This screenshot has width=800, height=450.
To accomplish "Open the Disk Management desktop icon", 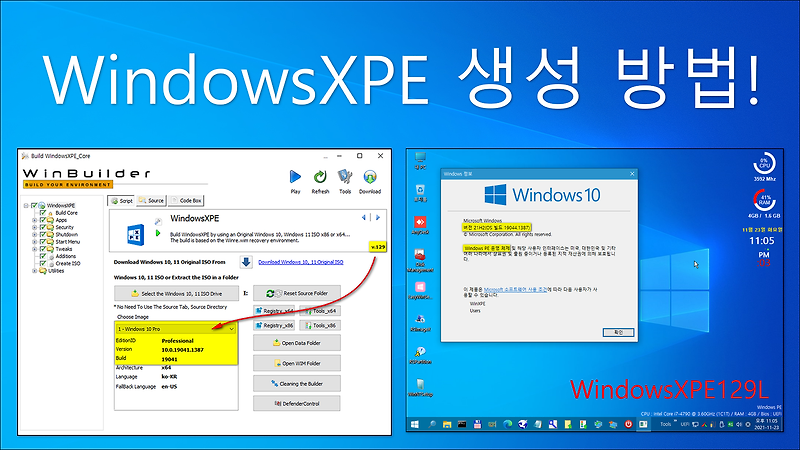I will 420,255.
